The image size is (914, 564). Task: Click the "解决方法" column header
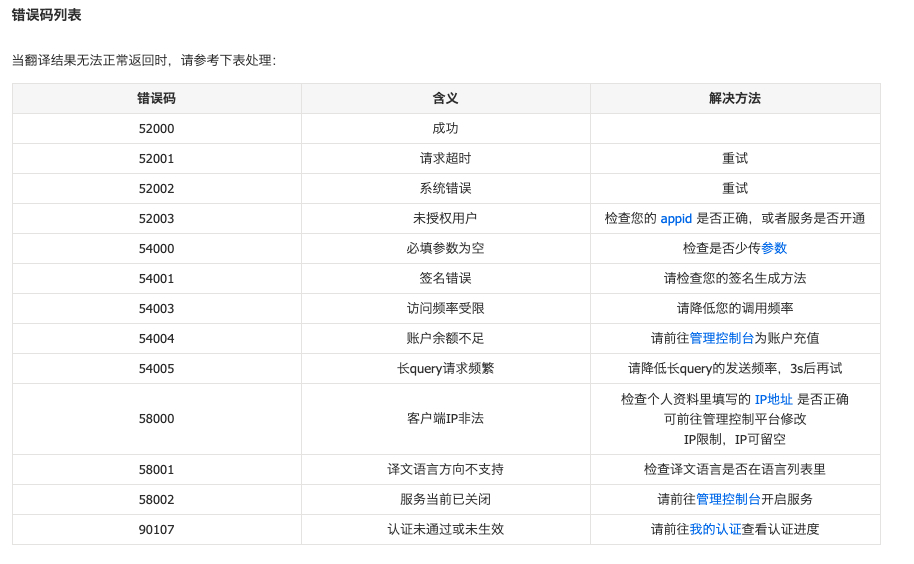point(735,98)
